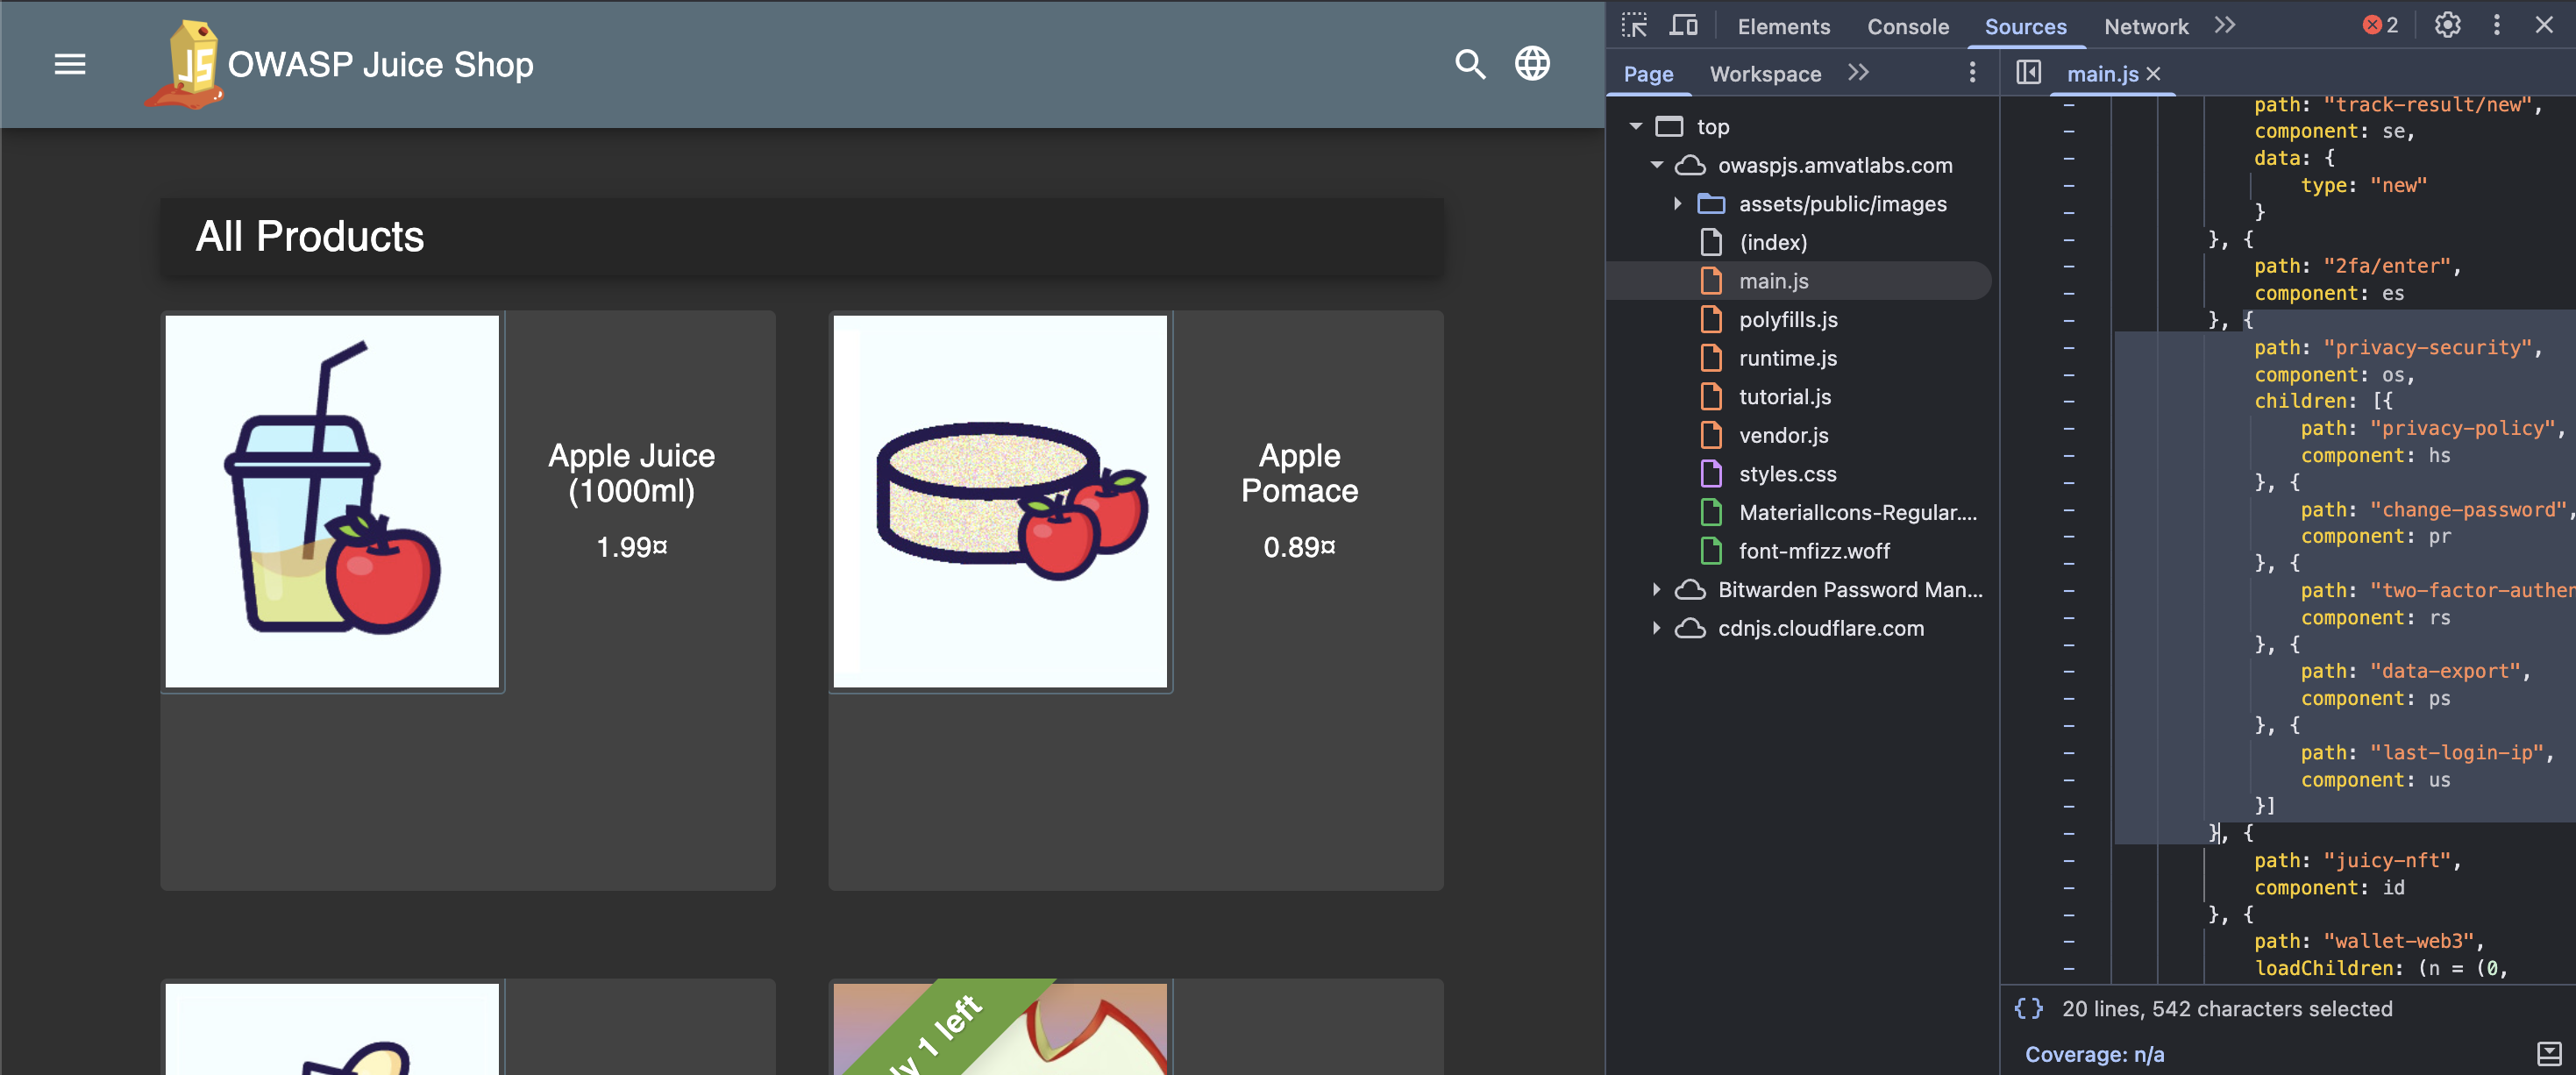The image size is (2576, 1075).
Task: Open the Apple Juice product image
Action: coord(332,501)
